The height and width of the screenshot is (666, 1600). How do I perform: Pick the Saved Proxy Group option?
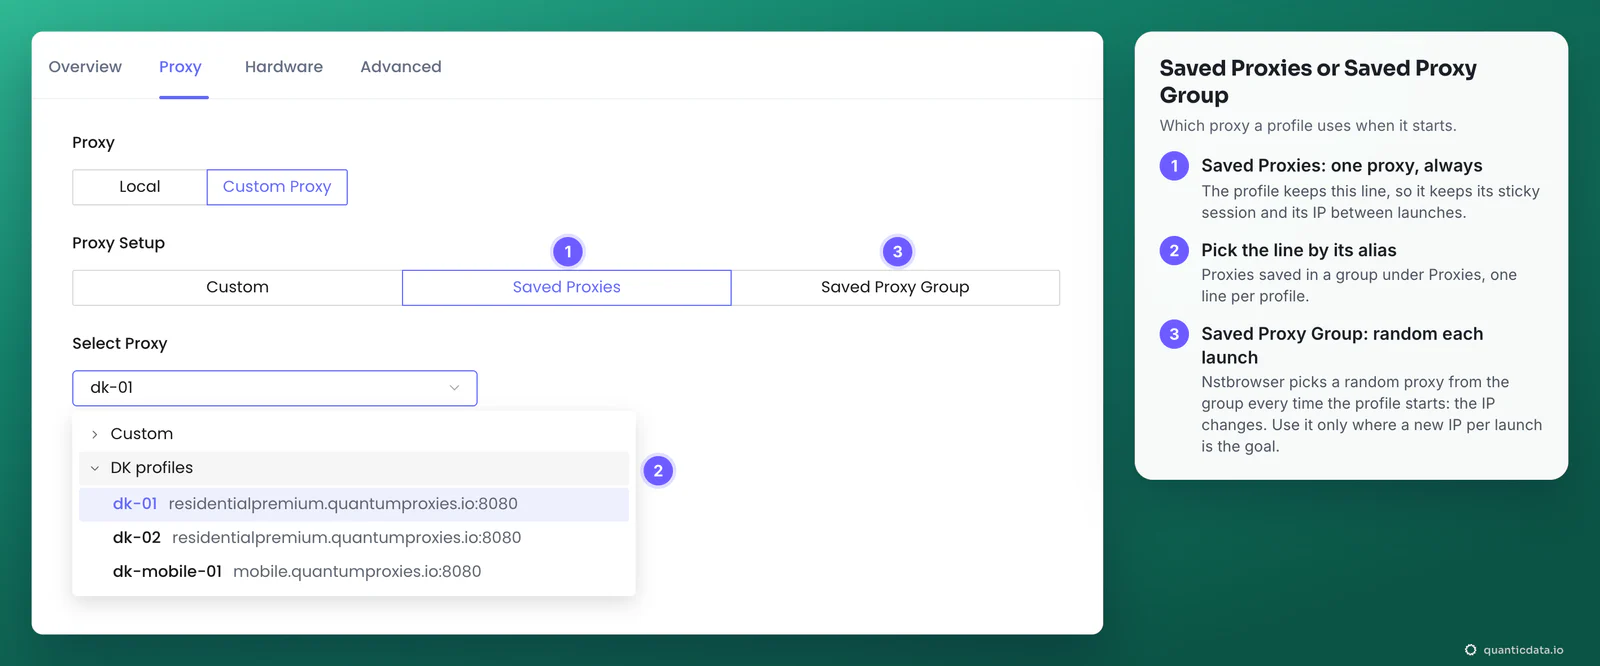[x=895, y=288]
